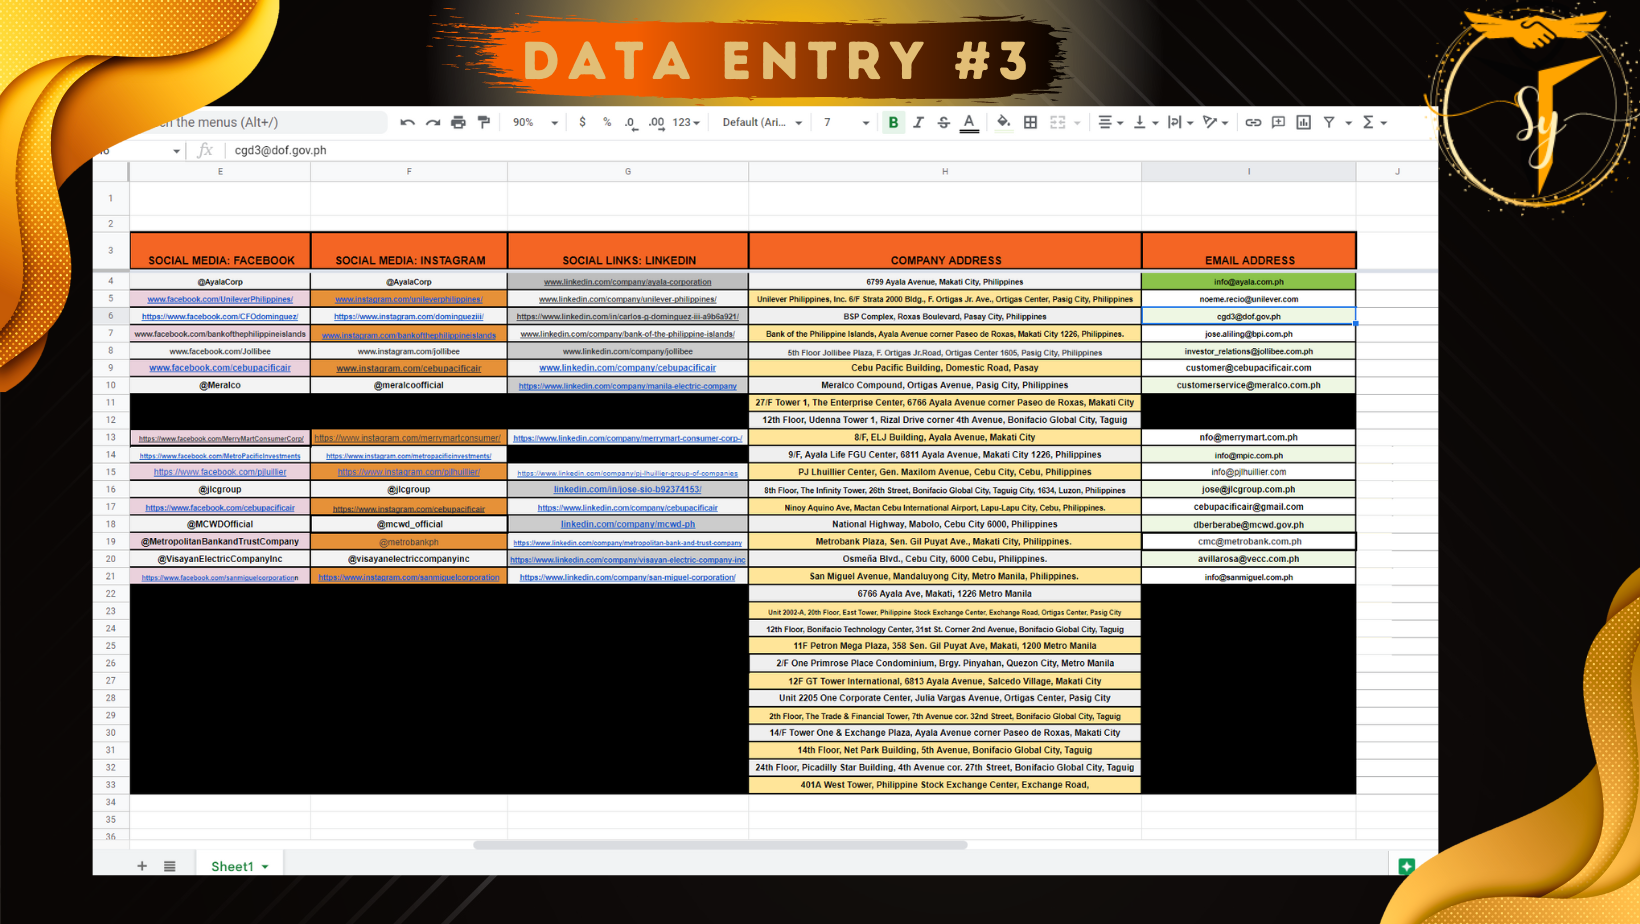Select the SOCIAL LINKS: LINKEDIN header cell
1640x924 pixels.
(x=628, y=251)
